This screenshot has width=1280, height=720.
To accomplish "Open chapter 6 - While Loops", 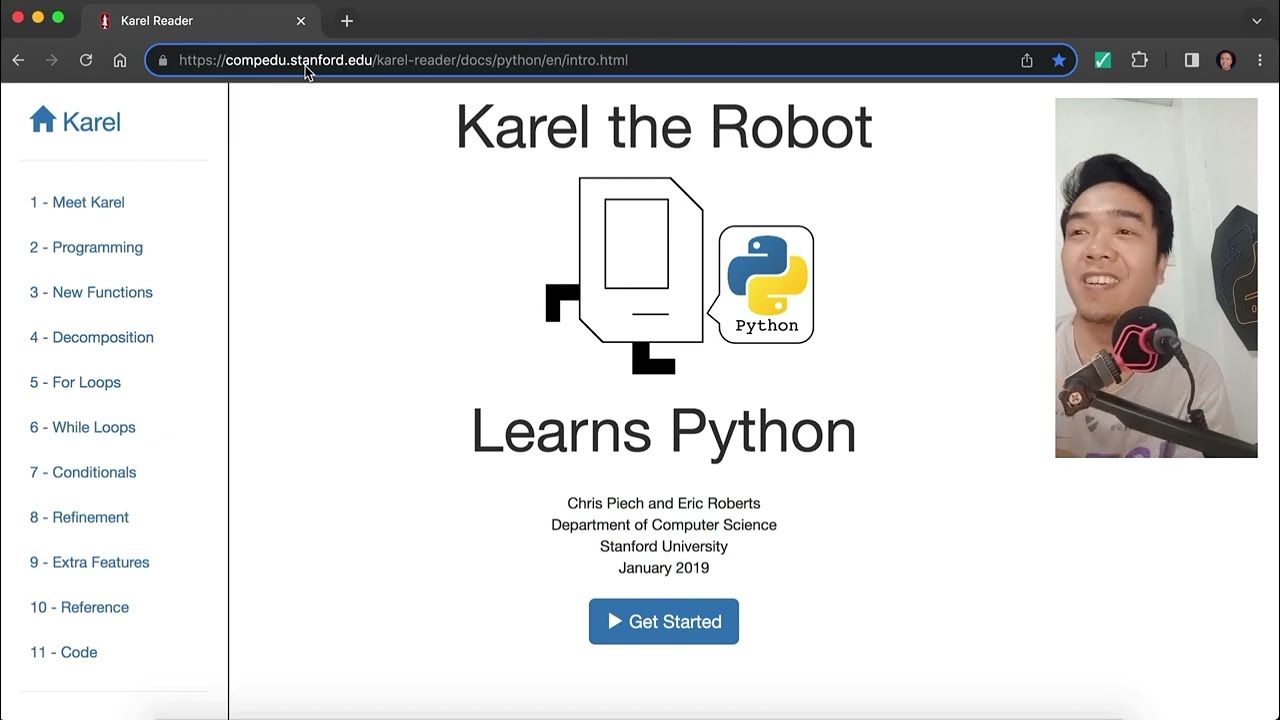I will pyautogui.click(x=82, y=427).
